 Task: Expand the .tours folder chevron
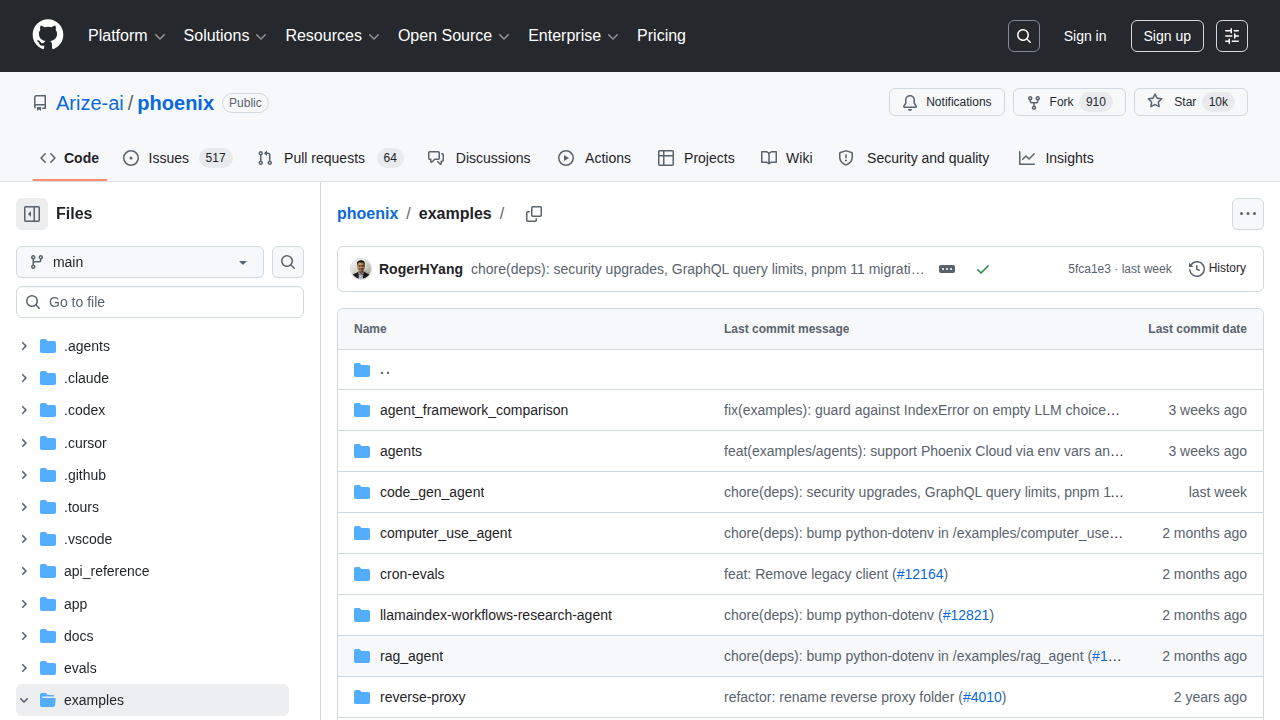(x=24, y=507)
